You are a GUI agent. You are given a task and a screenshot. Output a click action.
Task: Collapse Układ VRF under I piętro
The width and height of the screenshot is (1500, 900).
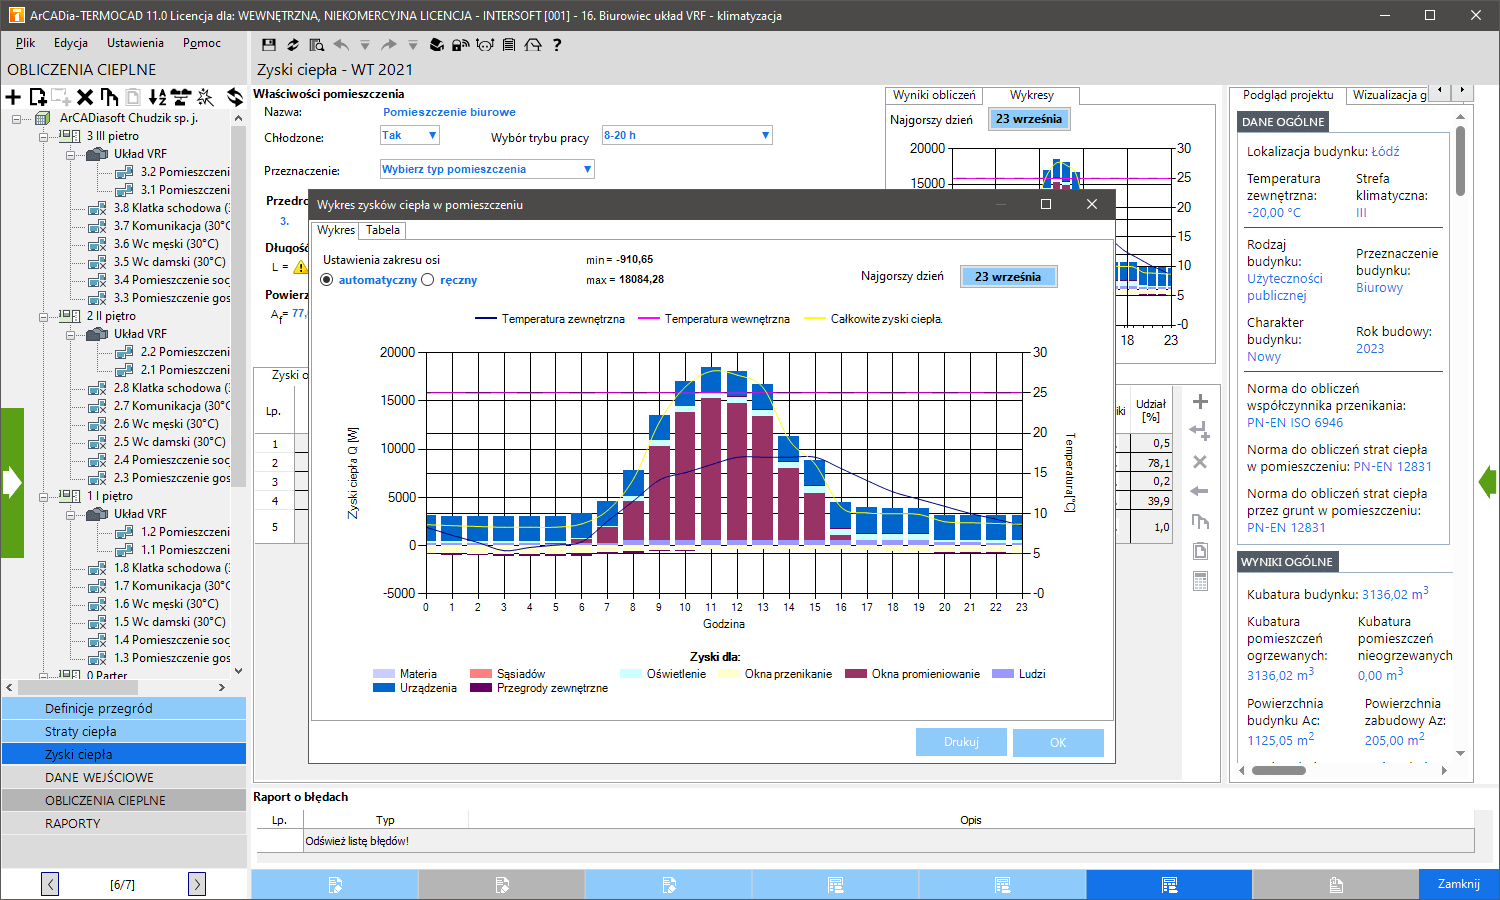(x=71, y=514)
